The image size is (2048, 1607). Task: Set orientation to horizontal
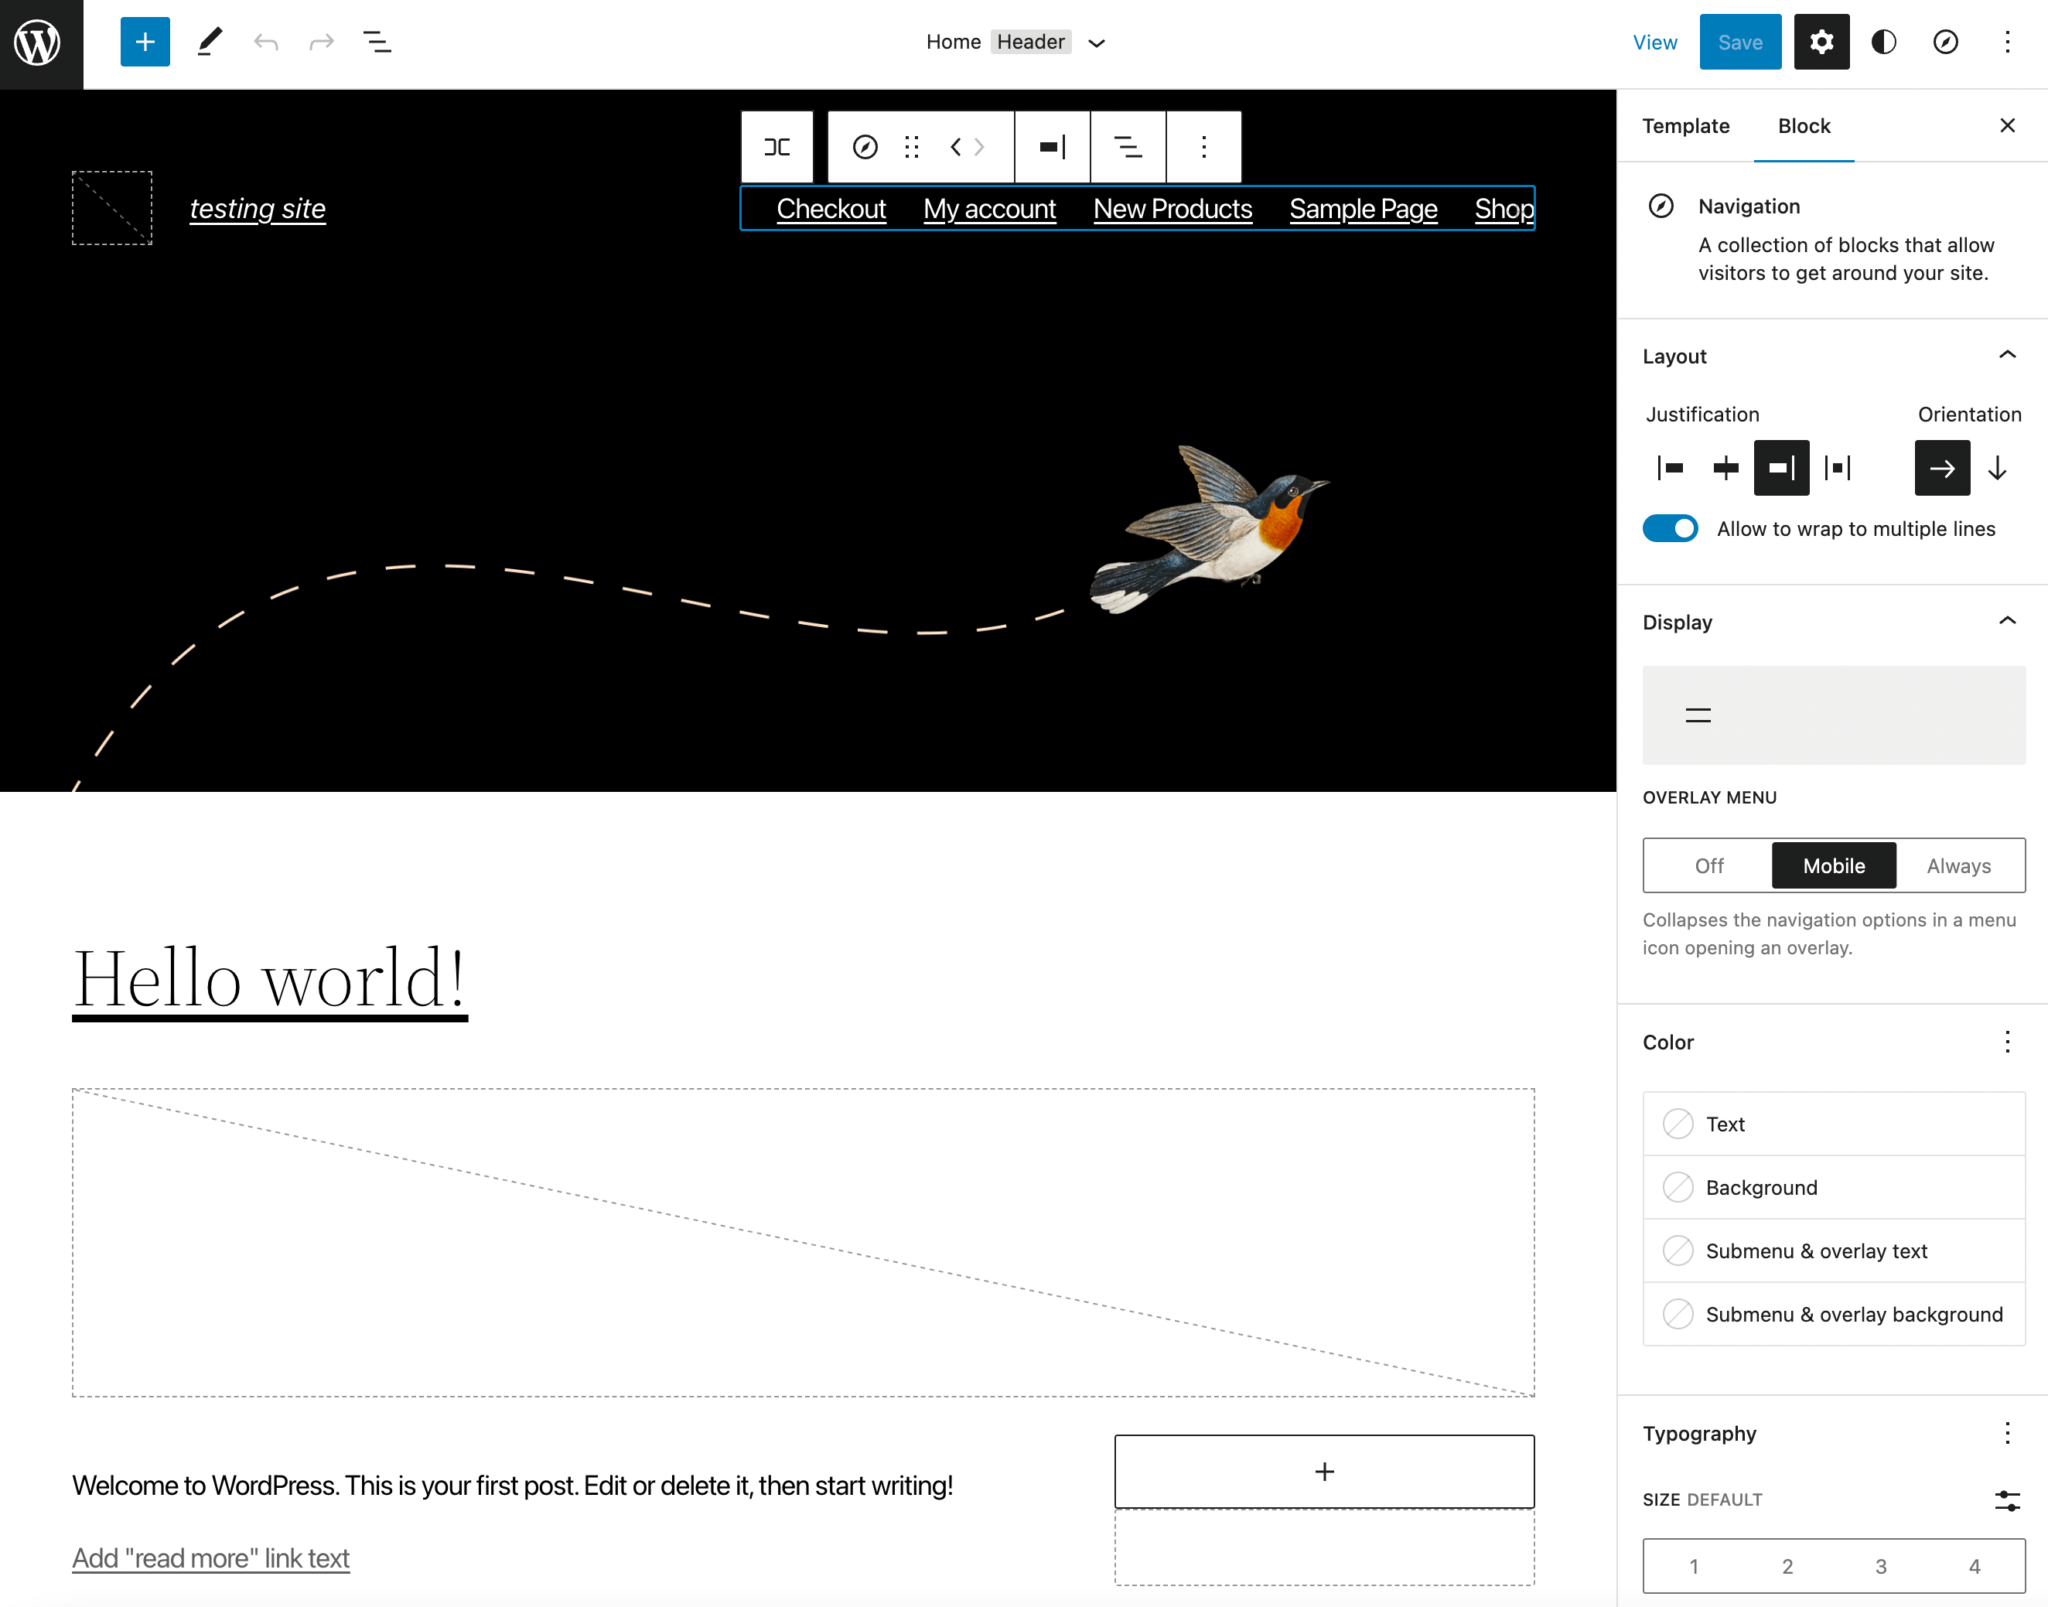coord(1942,468)
